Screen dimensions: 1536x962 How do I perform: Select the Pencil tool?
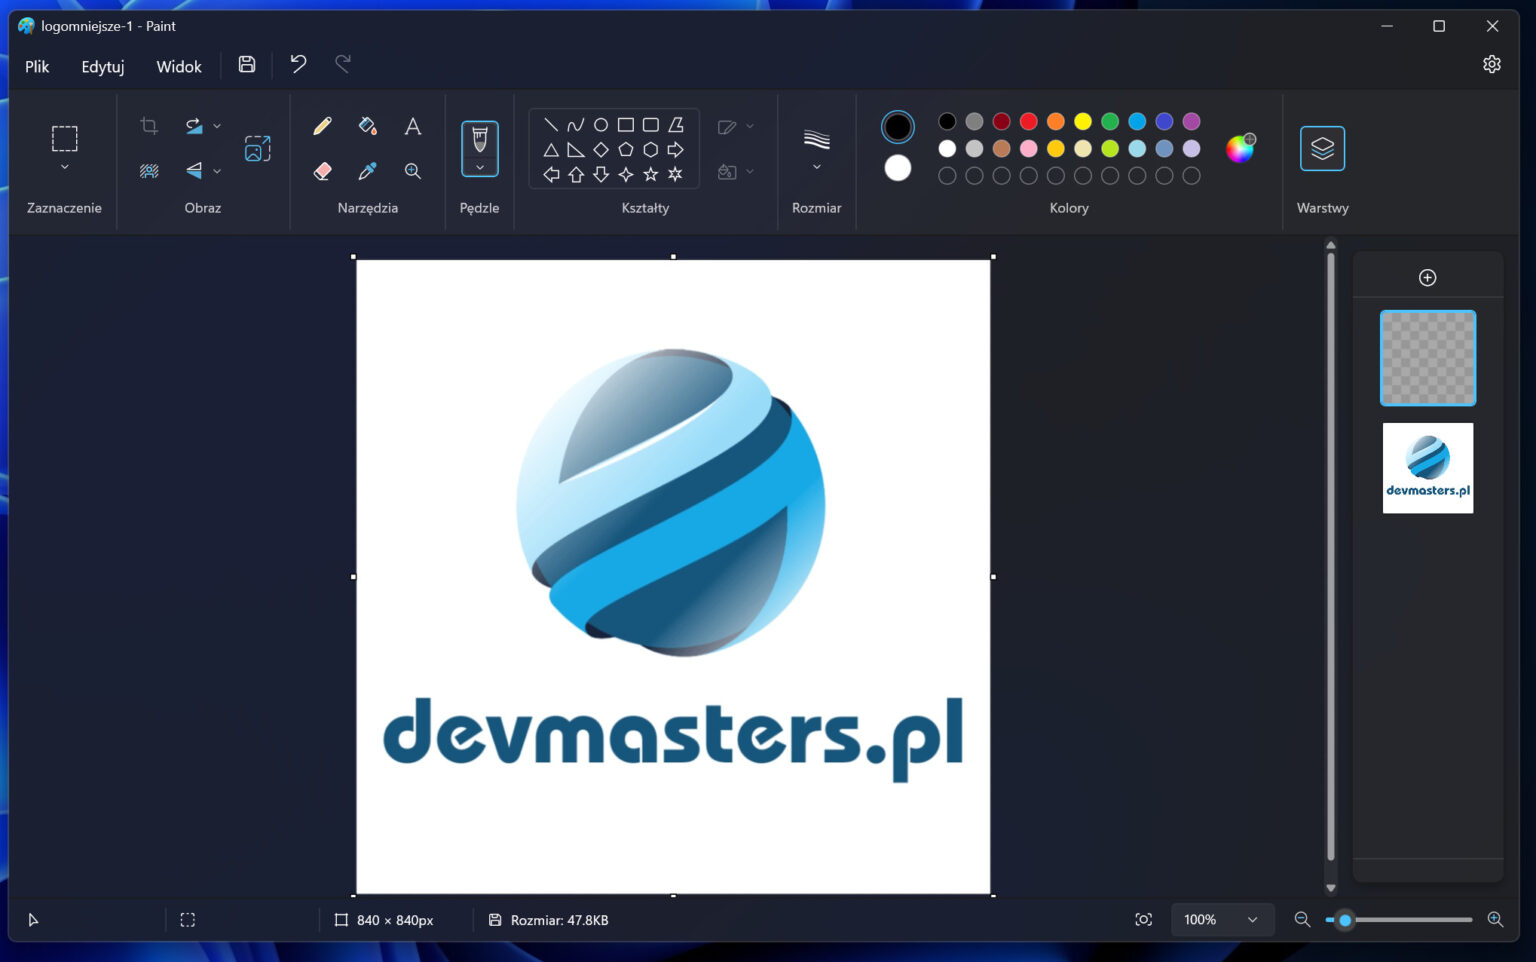pos(321,126)
